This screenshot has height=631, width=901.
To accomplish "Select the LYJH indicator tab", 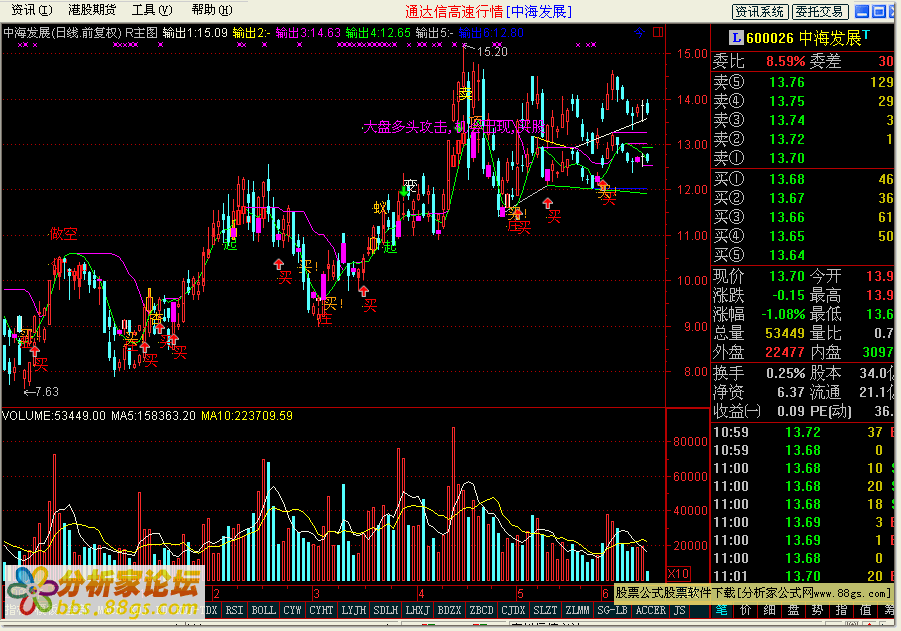I will pos(353,610).
